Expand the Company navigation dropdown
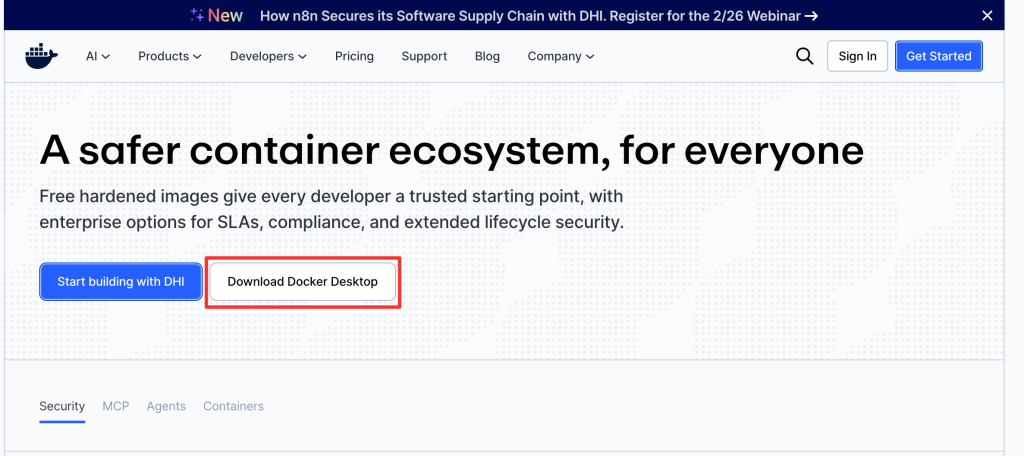The height and width of the screenshot is (456, 1024). pyautogui.click(x=561, y=56)
